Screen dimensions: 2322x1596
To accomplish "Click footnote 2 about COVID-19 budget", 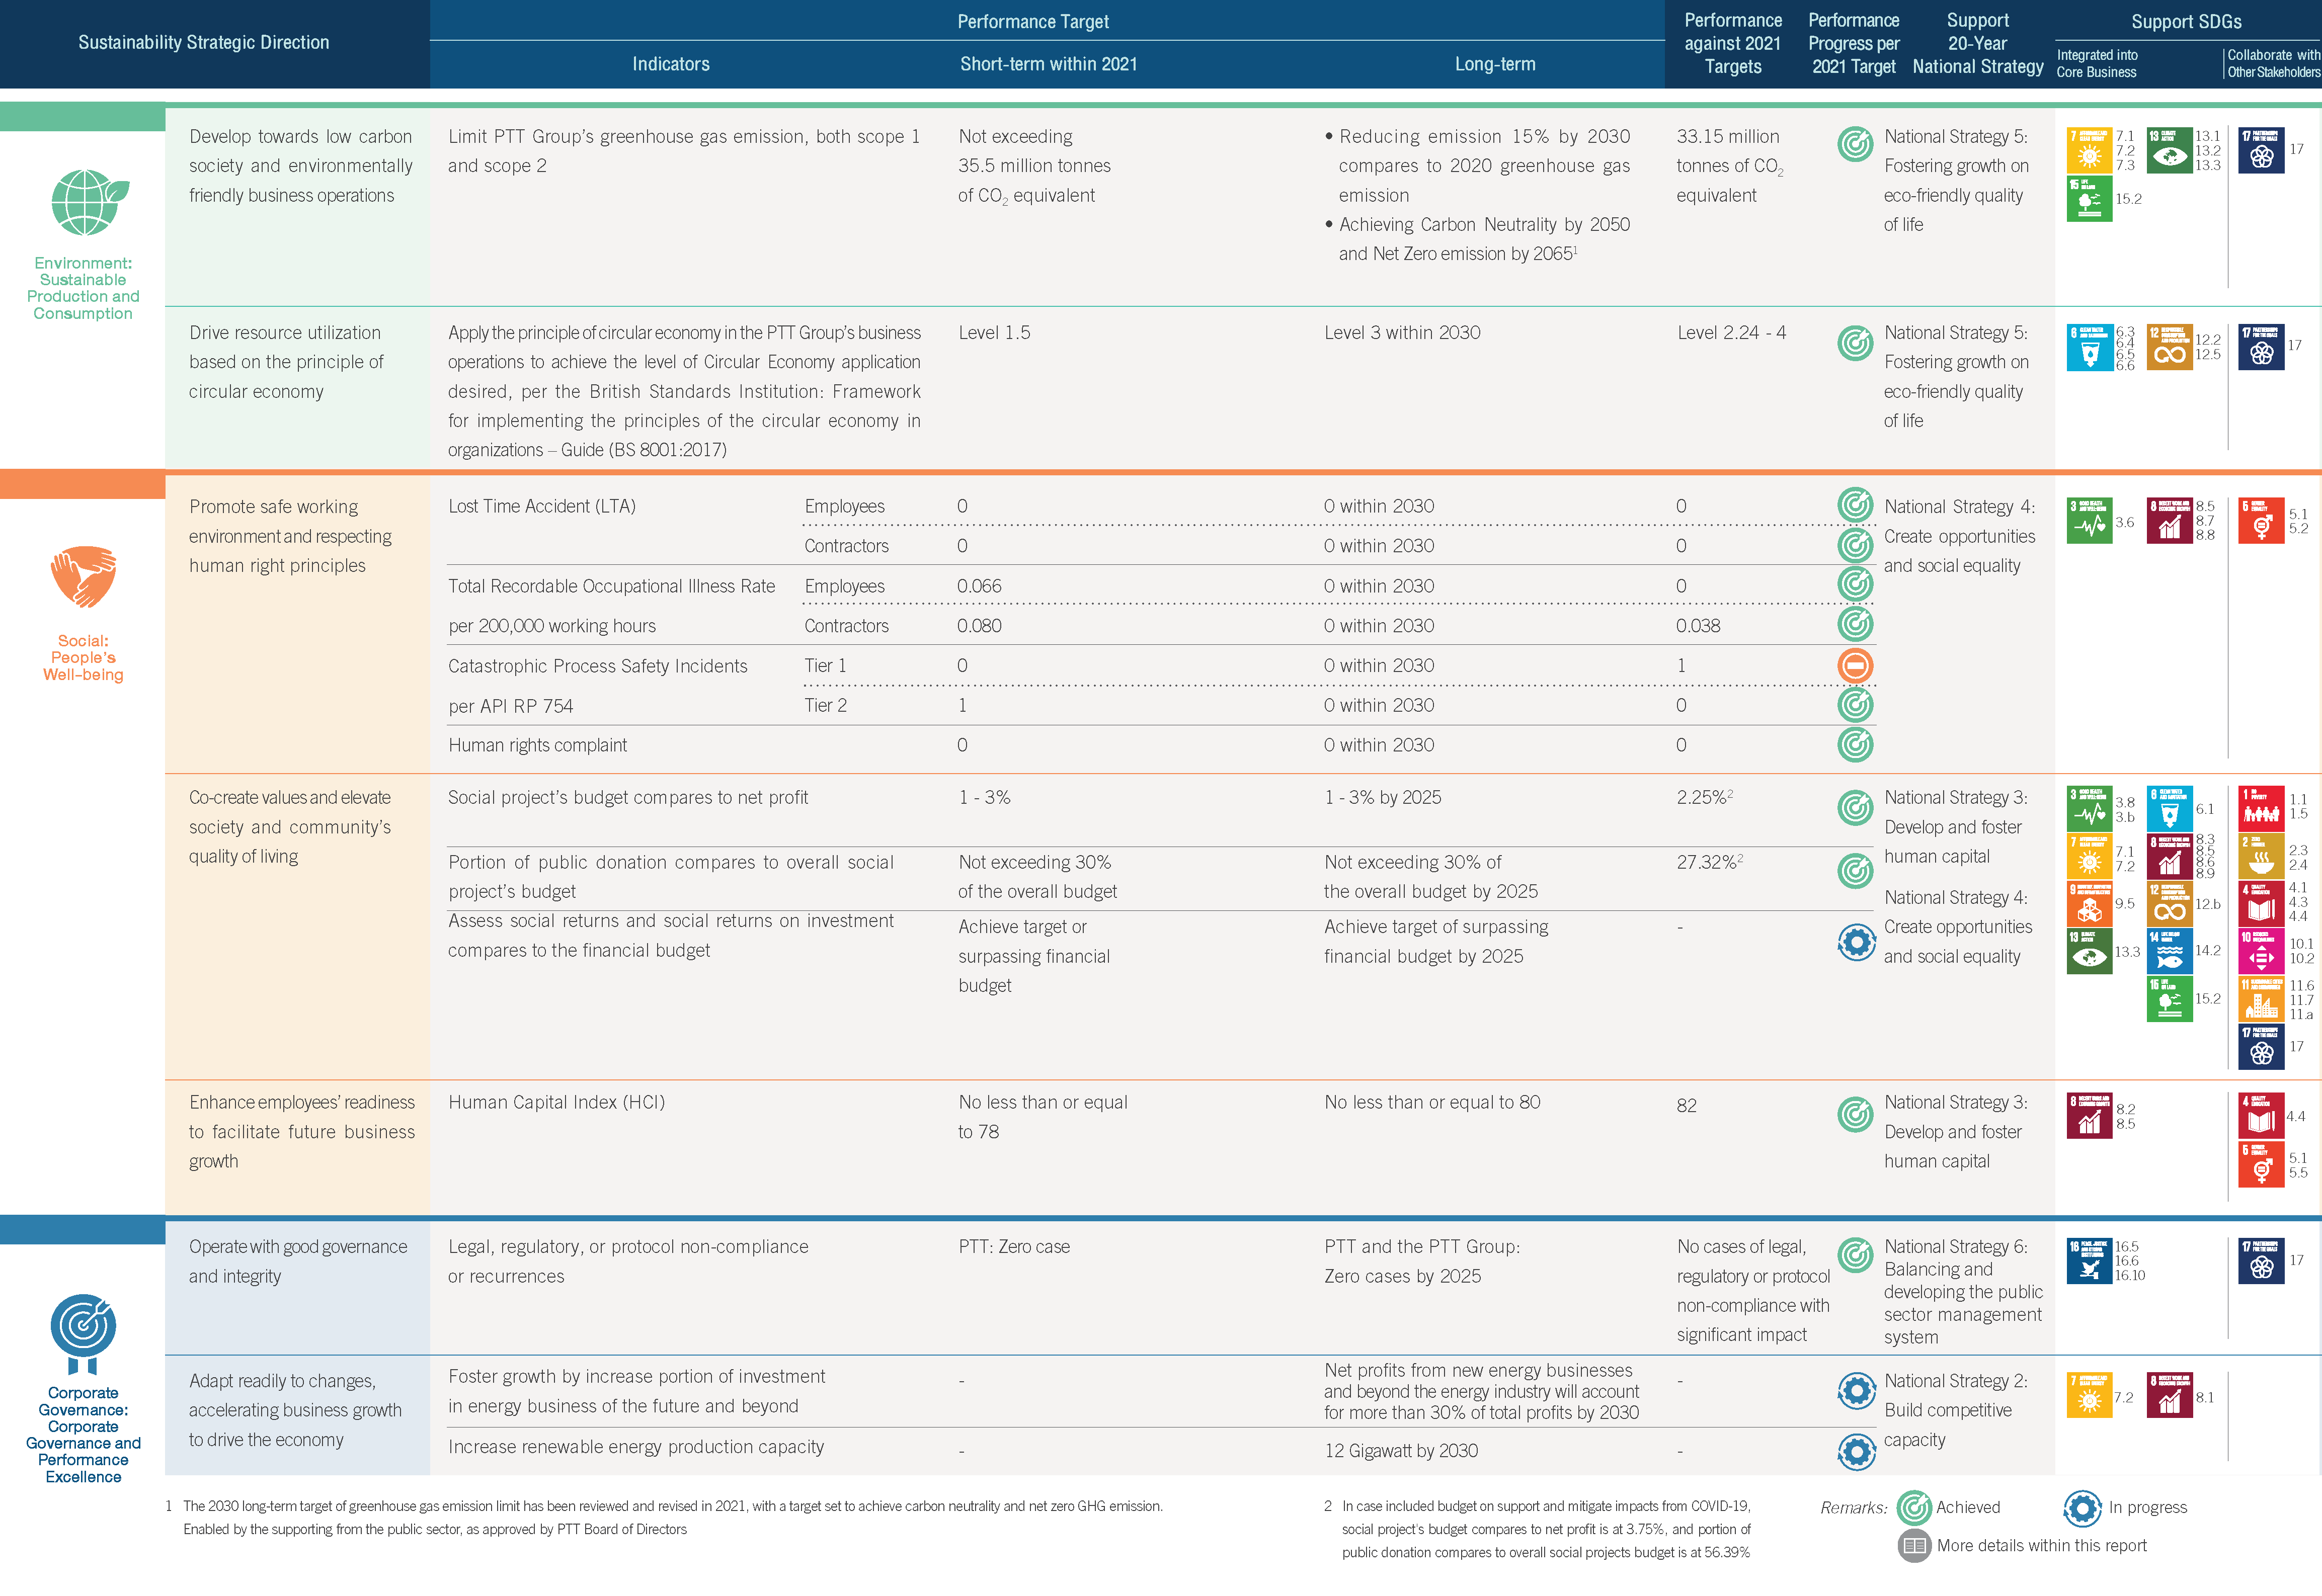I will pyautogui.click(x=1537, y=1529).
